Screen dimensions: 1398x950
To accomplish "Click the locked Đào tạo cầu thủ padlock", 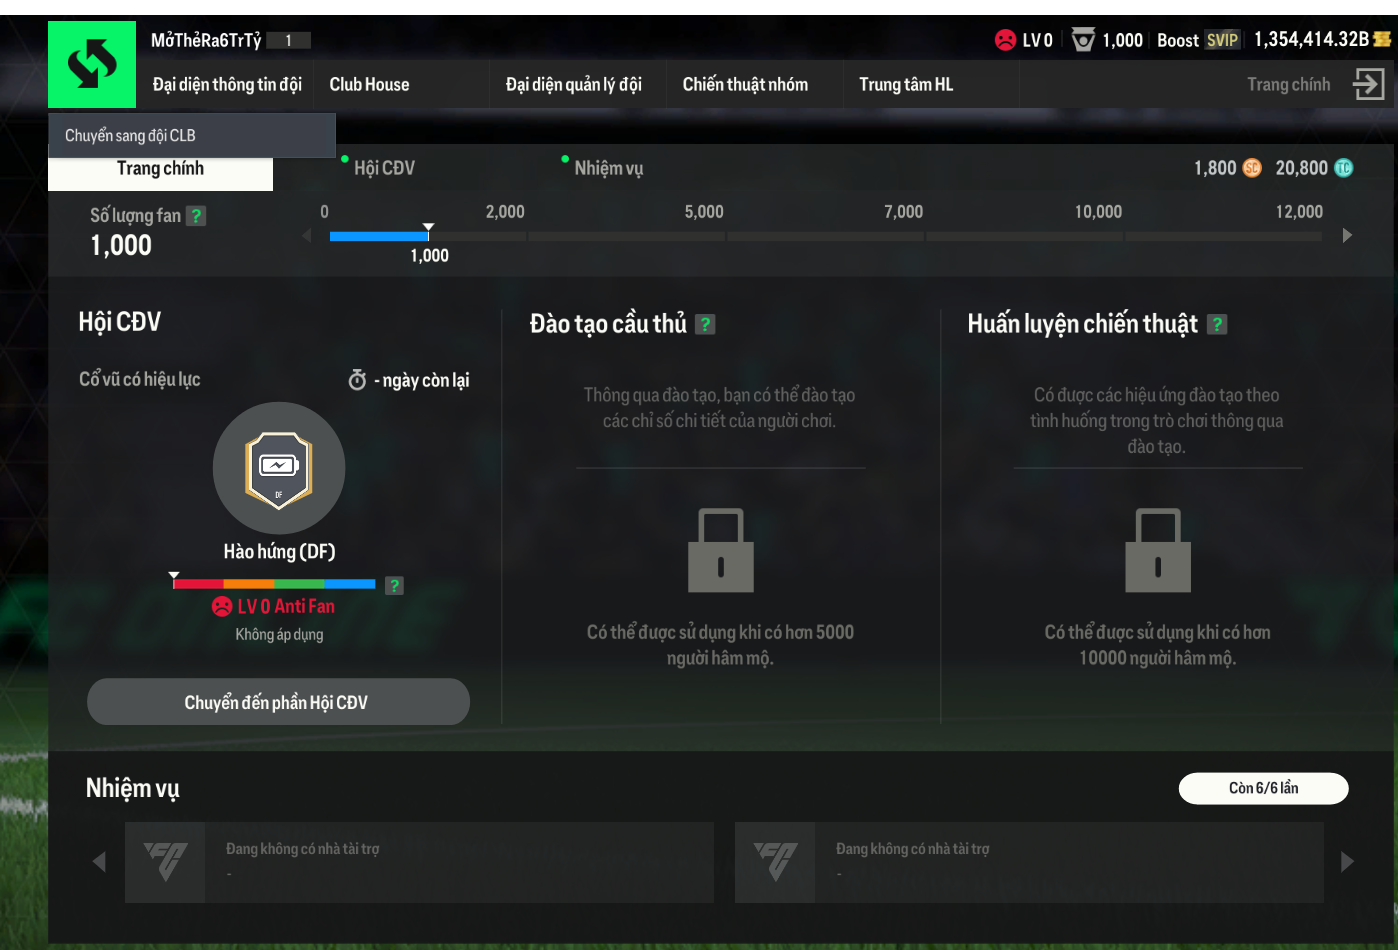I will 720,551.
